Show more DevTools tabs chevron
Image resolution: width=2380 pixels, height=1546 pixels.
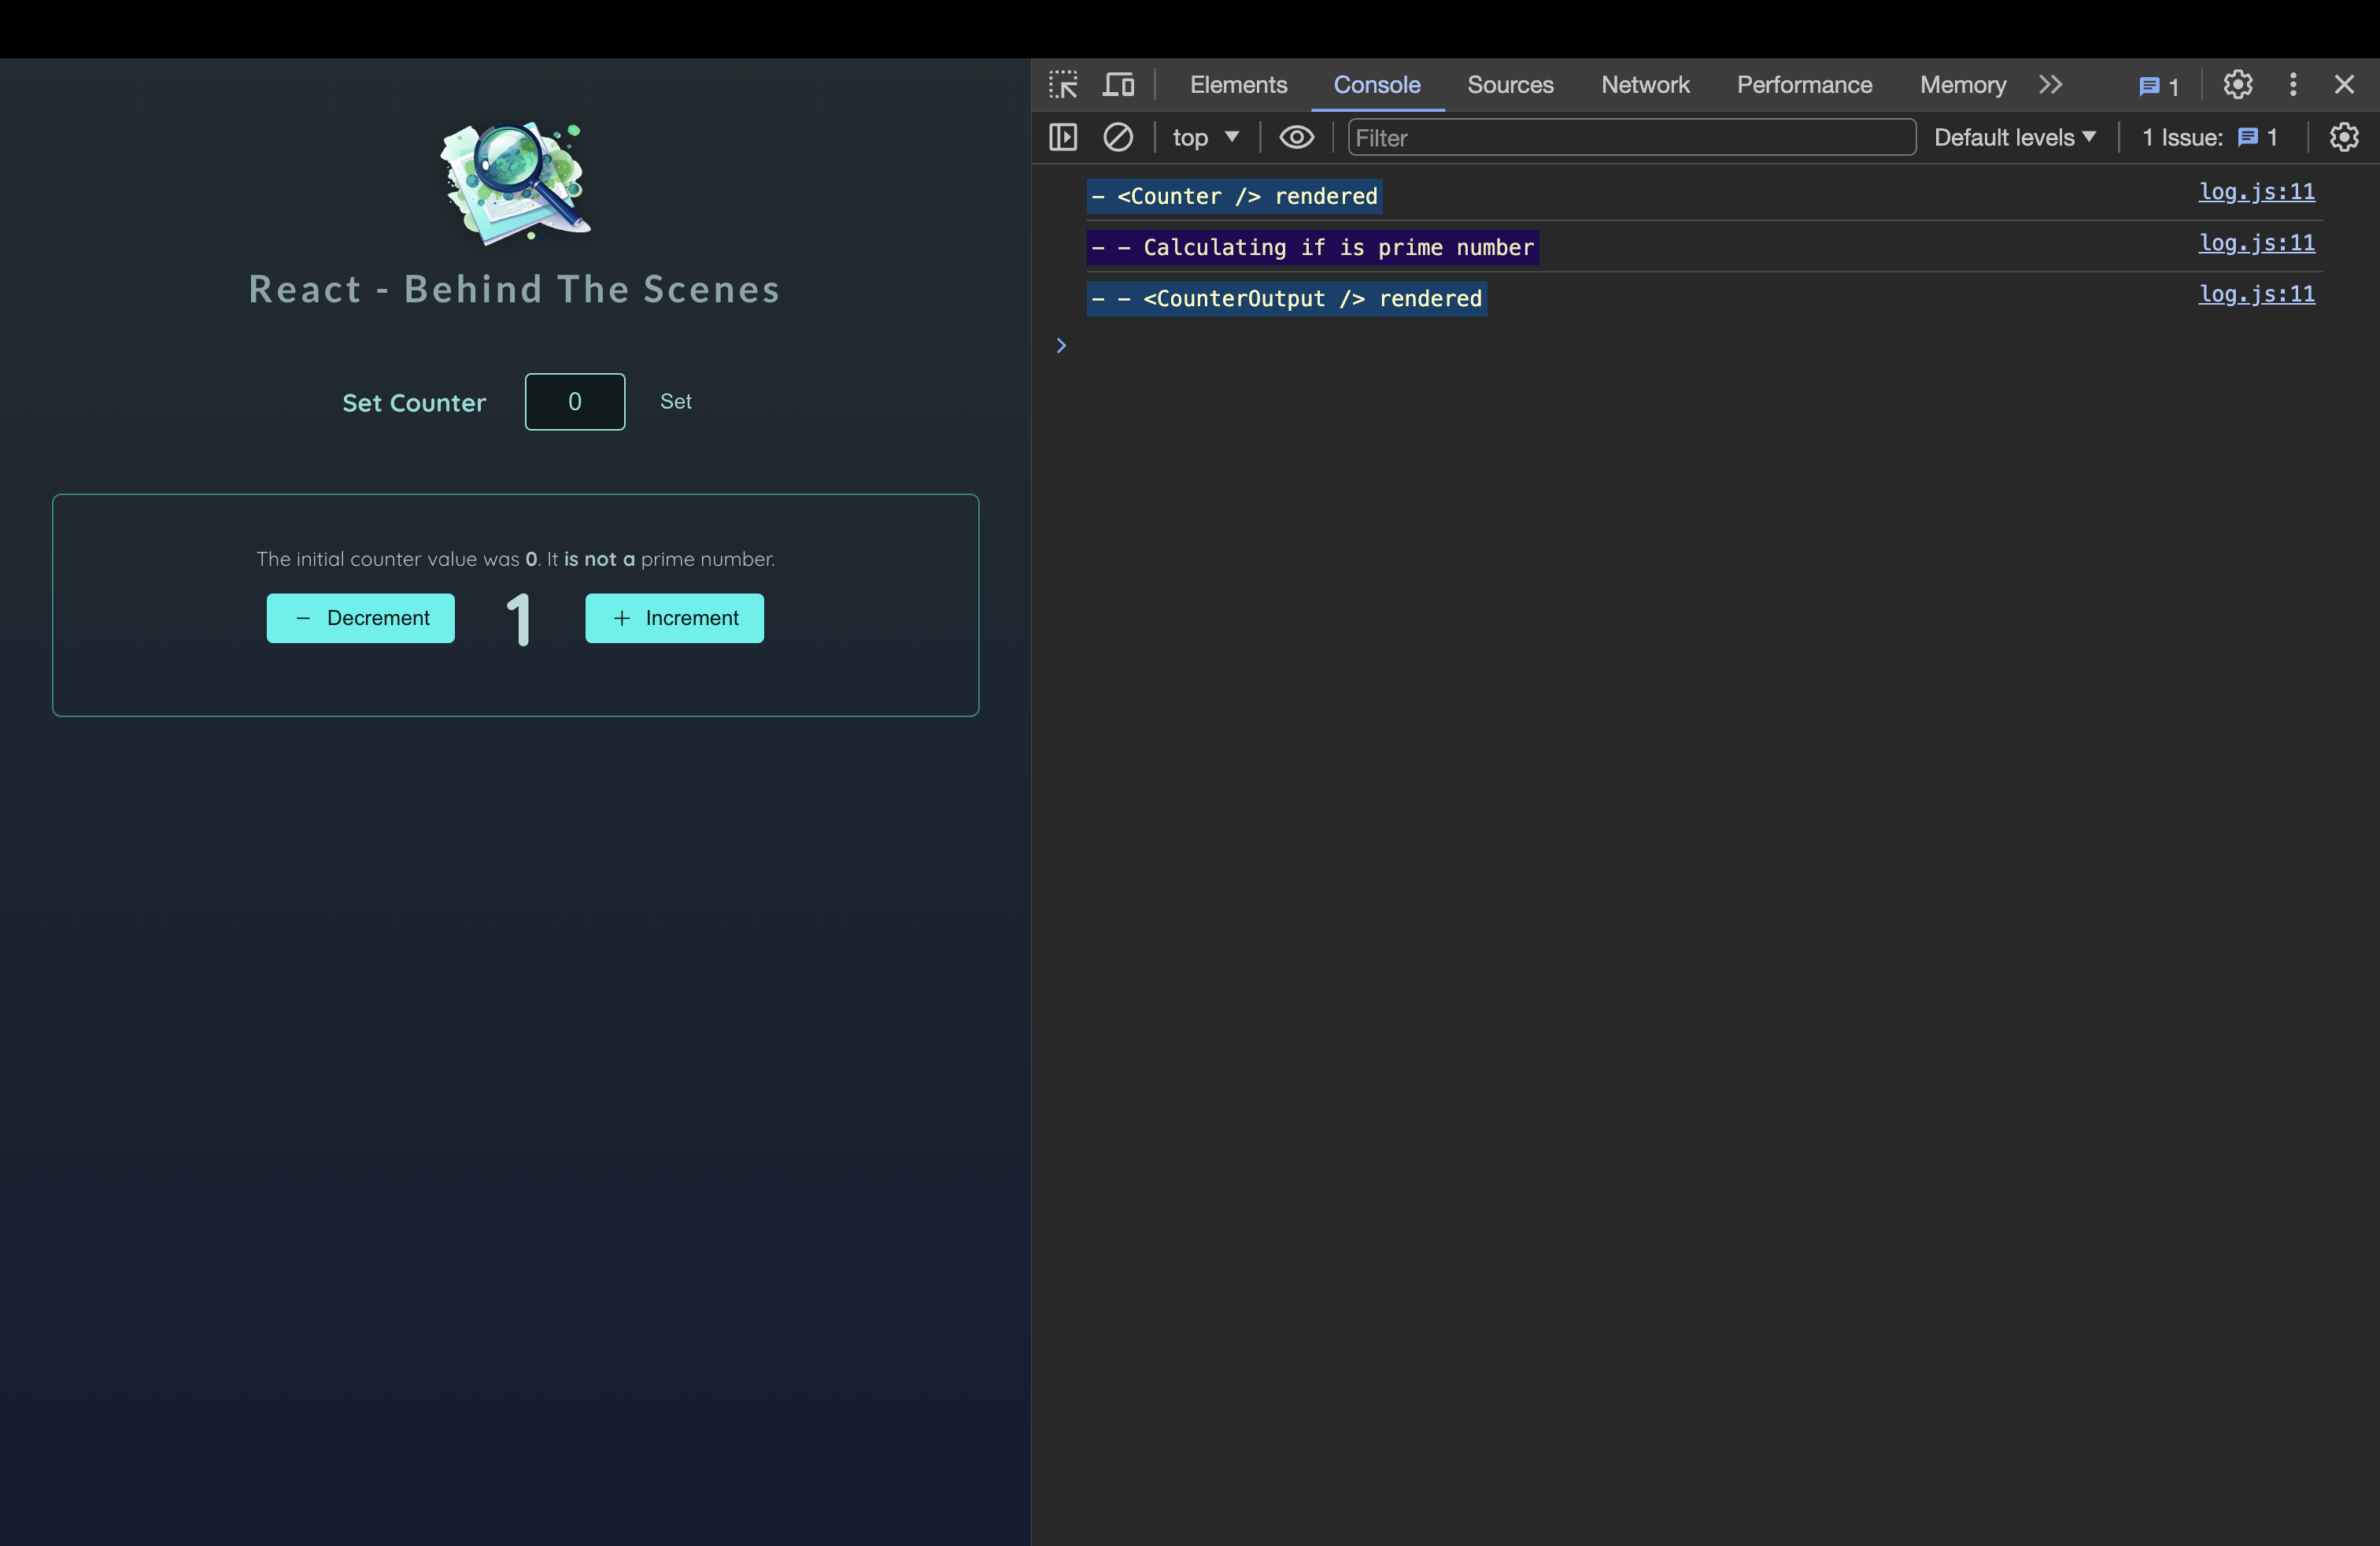point(2050,85)
